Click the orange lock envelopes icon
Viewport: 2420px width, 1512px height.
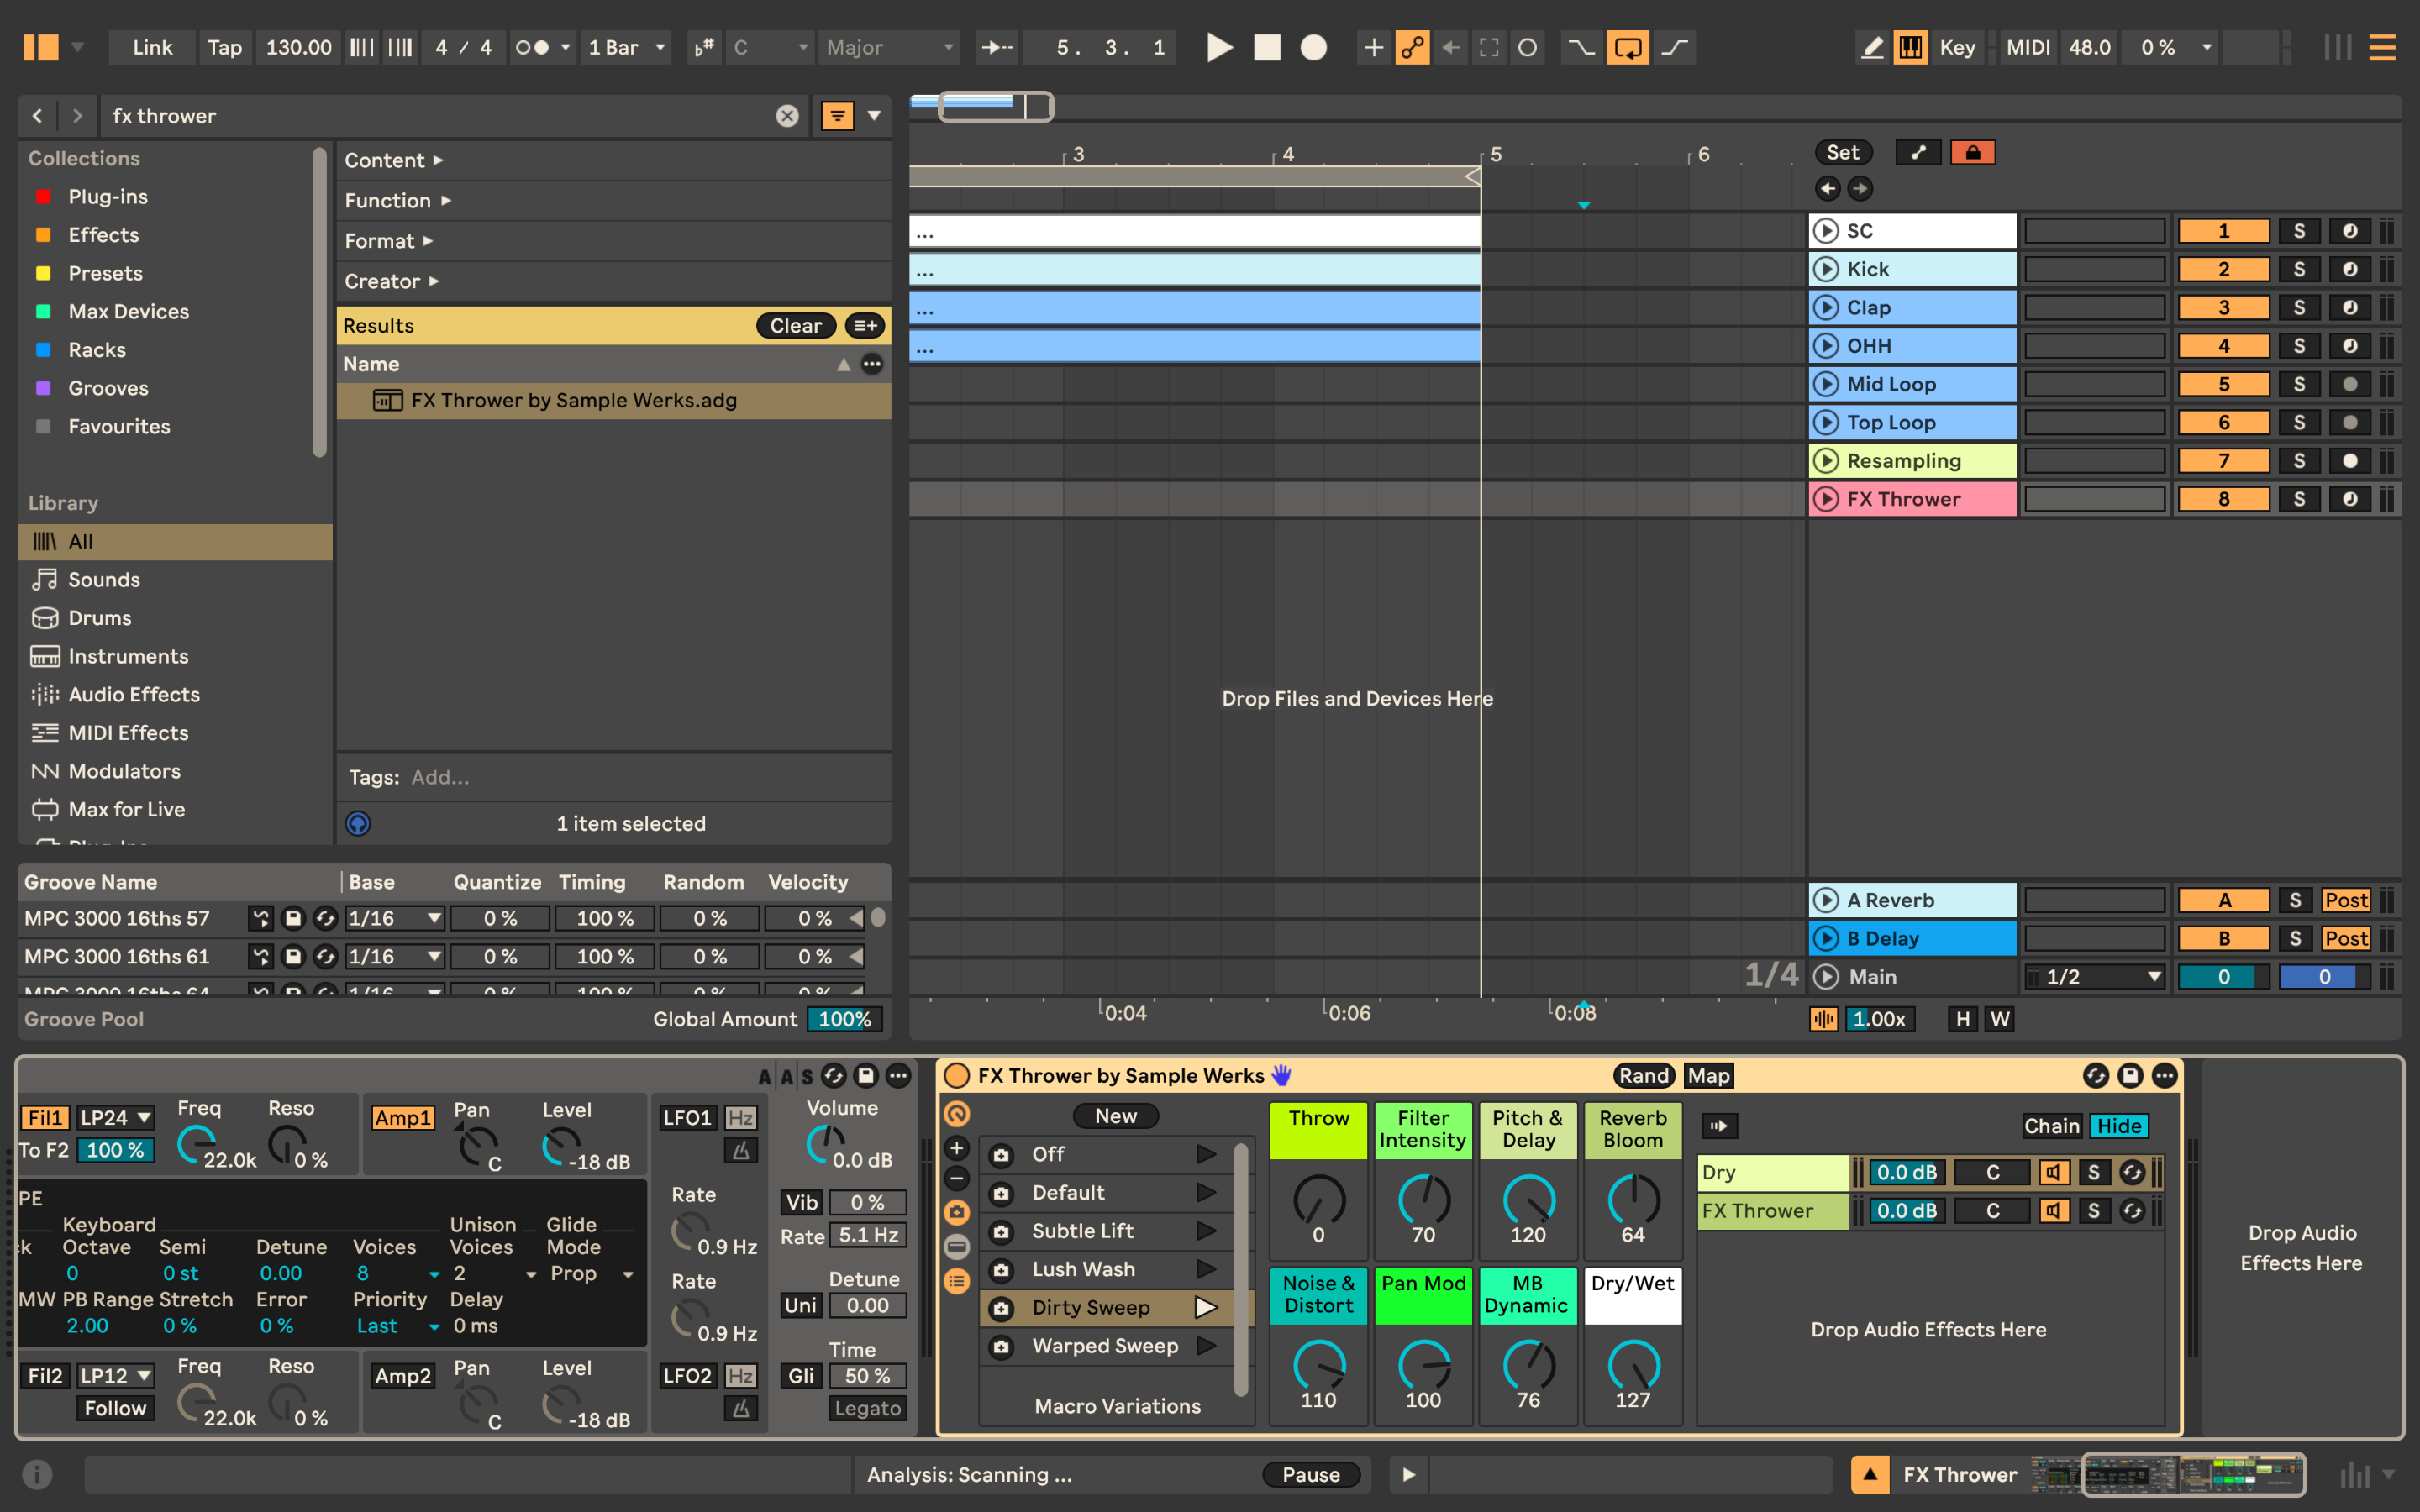(x=1972, y=152)
